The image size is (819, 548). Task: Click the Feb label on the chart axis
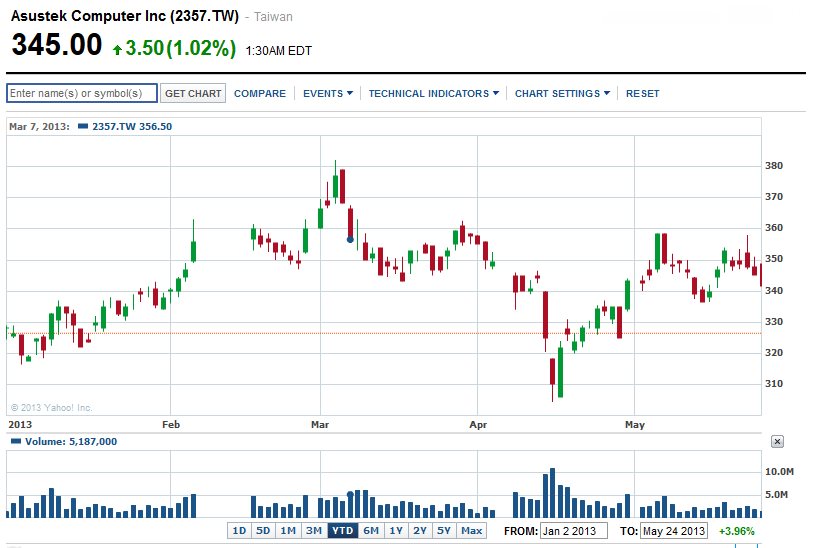point(171,425)
